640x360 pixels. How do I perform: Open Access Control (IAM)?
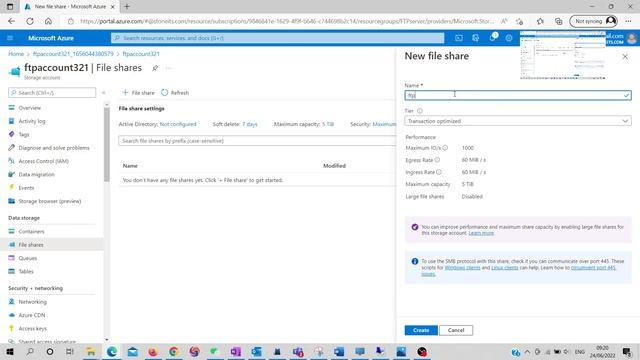pos(43,161)
